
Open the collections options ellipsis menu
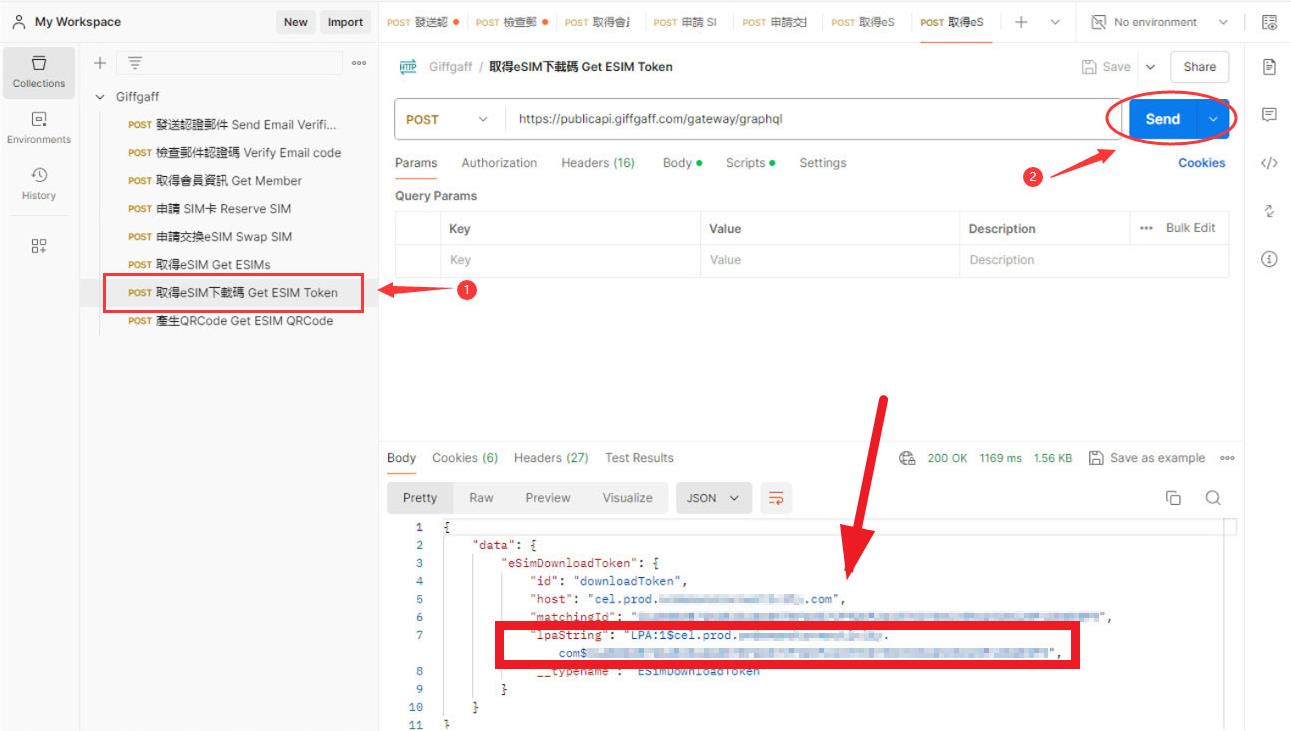[359, 63]
